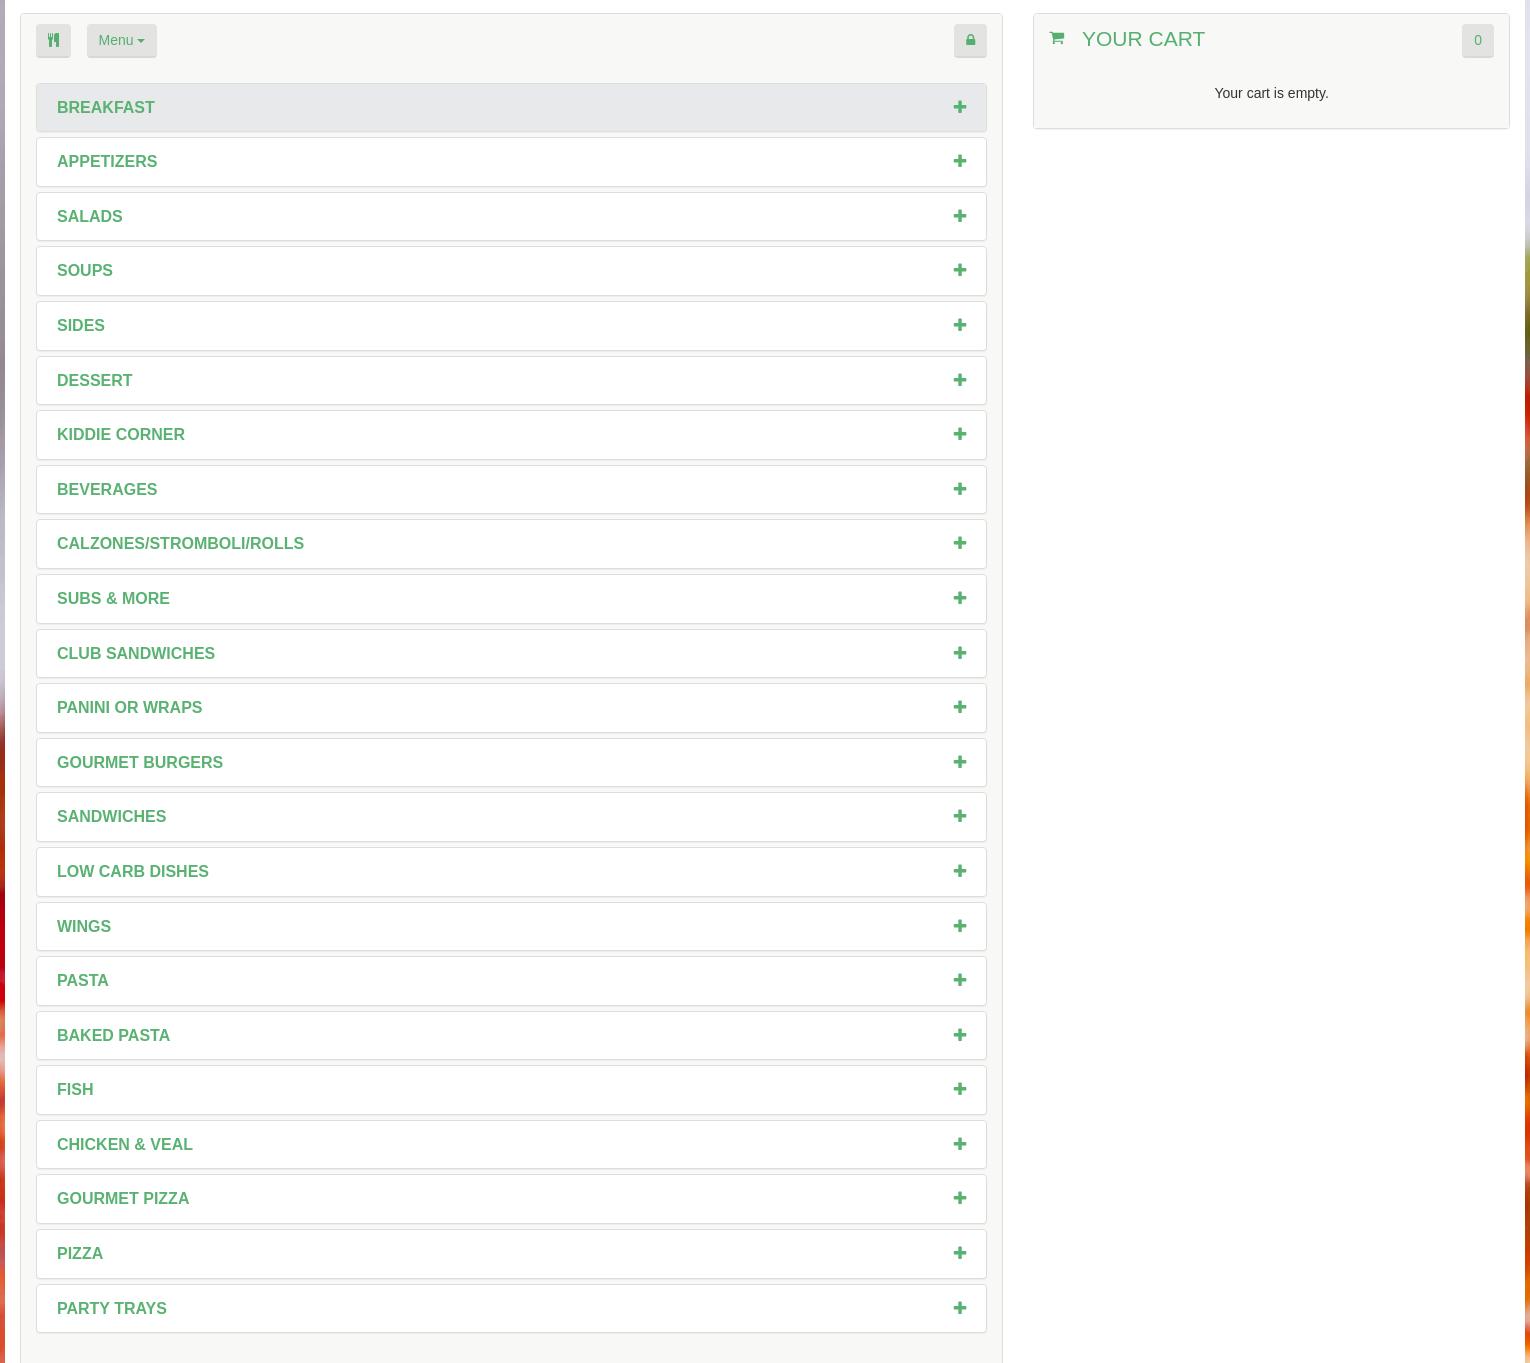Expand Sides using its plus icon
This screenshot has height=1363, width=1530.
click(x=960, y=325)
